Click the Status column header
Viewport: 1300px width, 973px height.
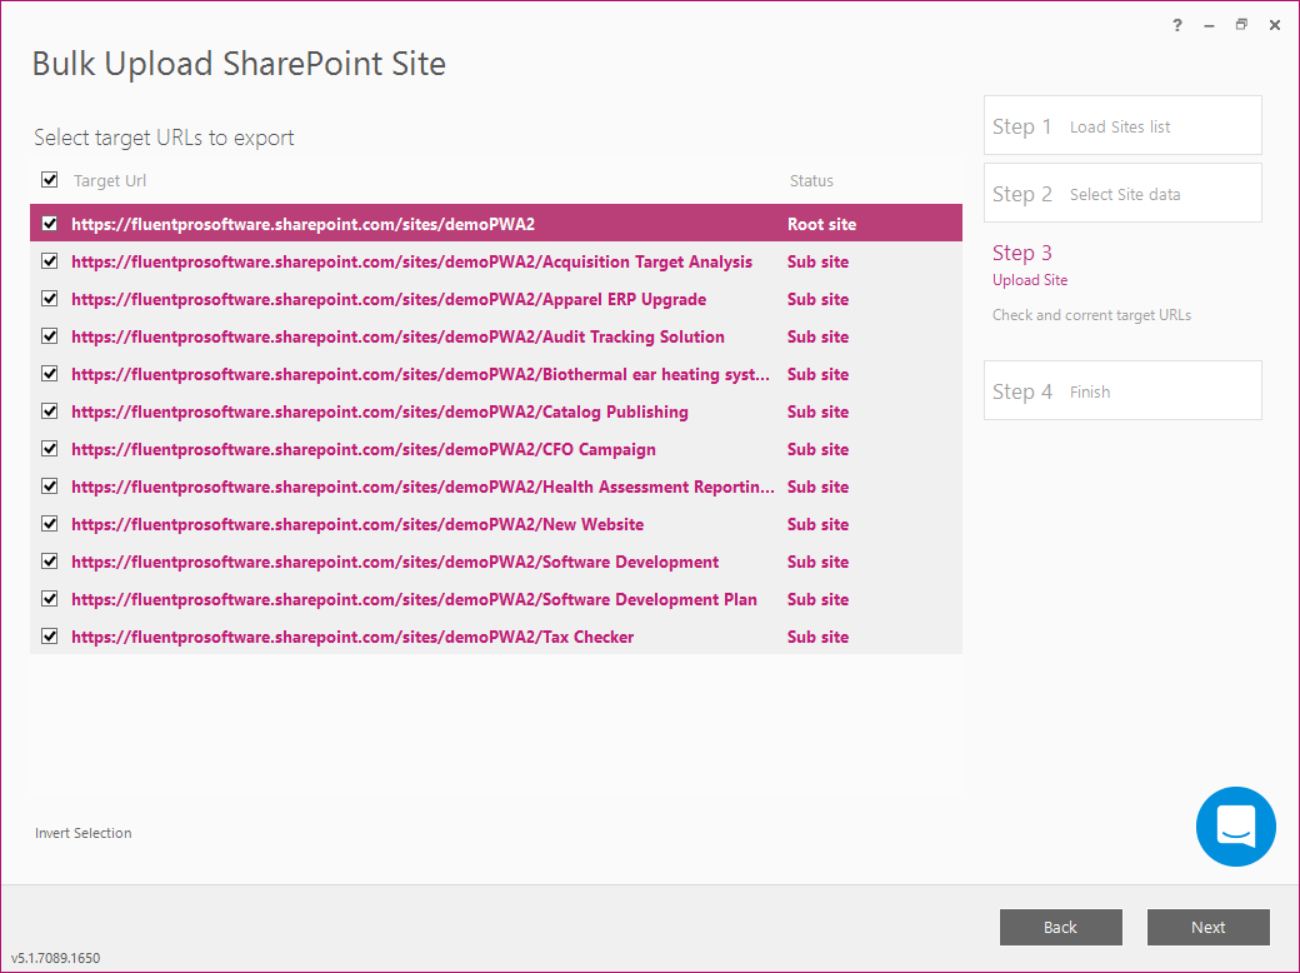pyautogui.click(x=811, y=181)
